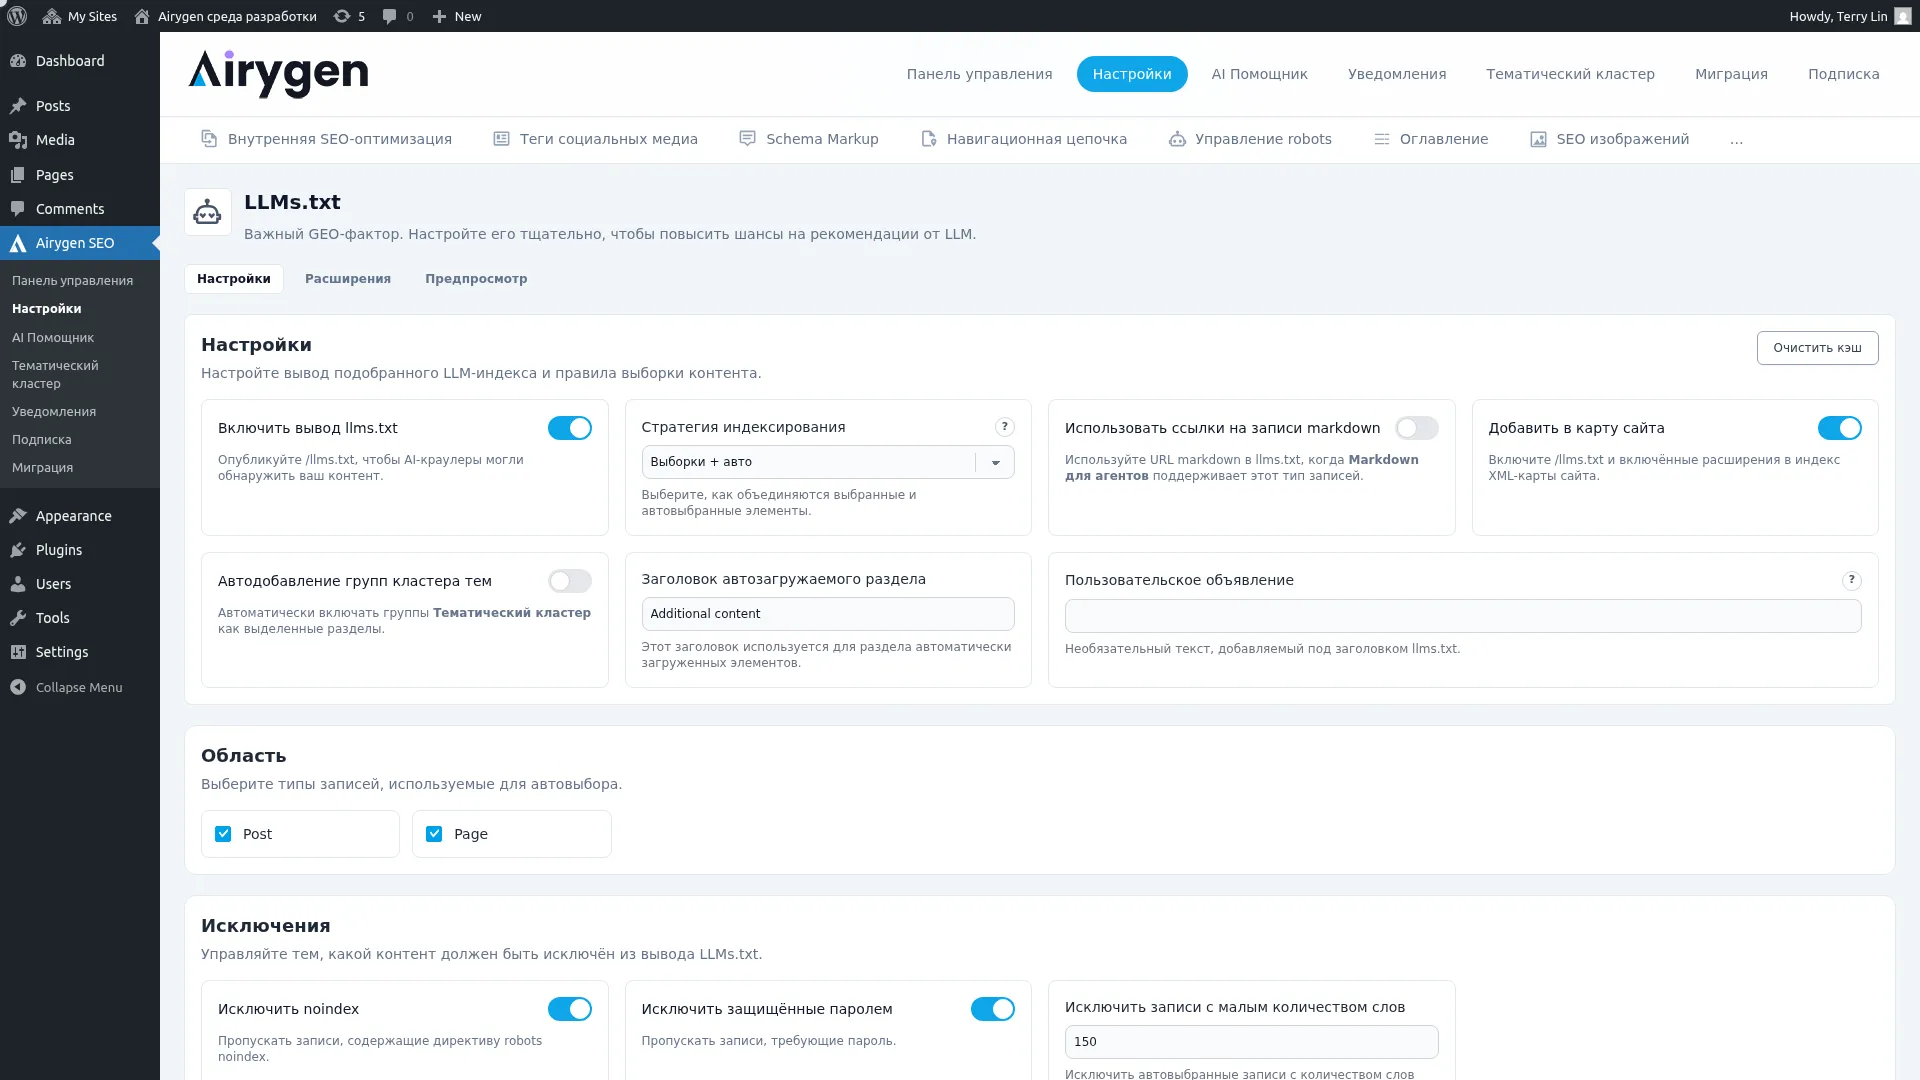Open the comments bubble in admin bar
This screenshot has height=1080, width=1920.
[397, 16]
